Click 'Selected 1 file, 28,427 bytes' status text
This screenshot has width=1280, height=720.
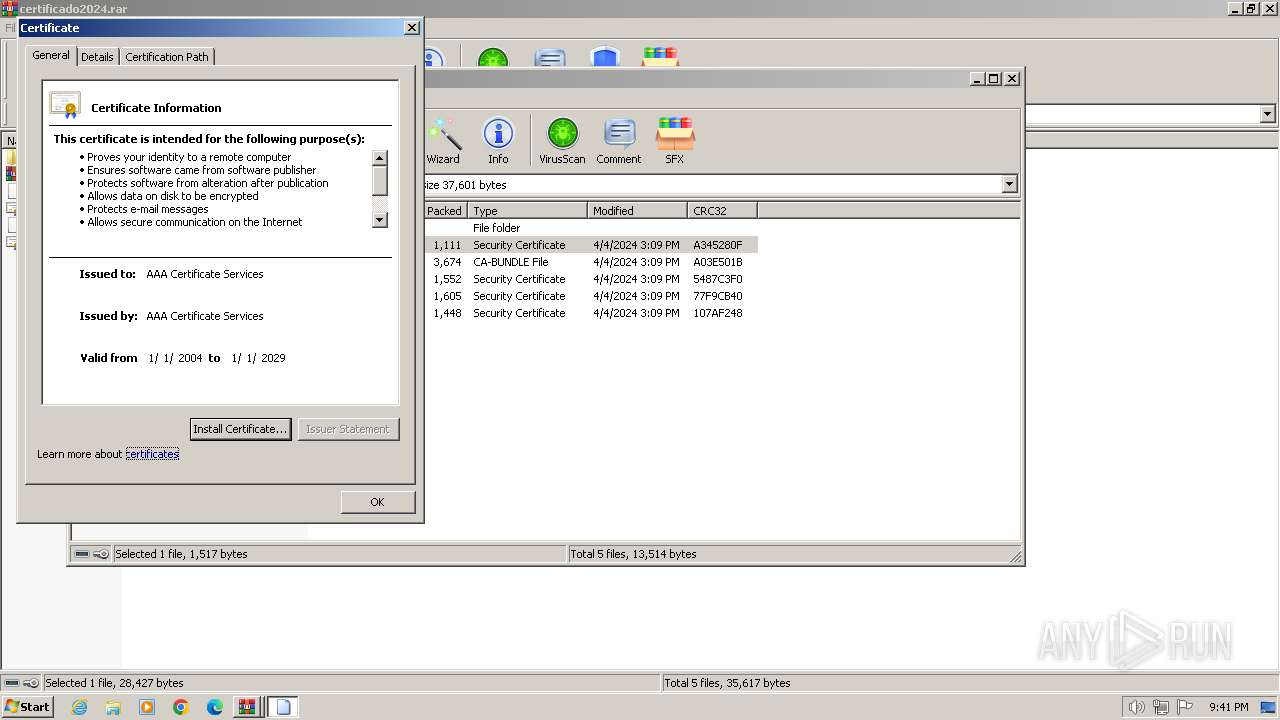pyautogui.click(x=114, y=683)
